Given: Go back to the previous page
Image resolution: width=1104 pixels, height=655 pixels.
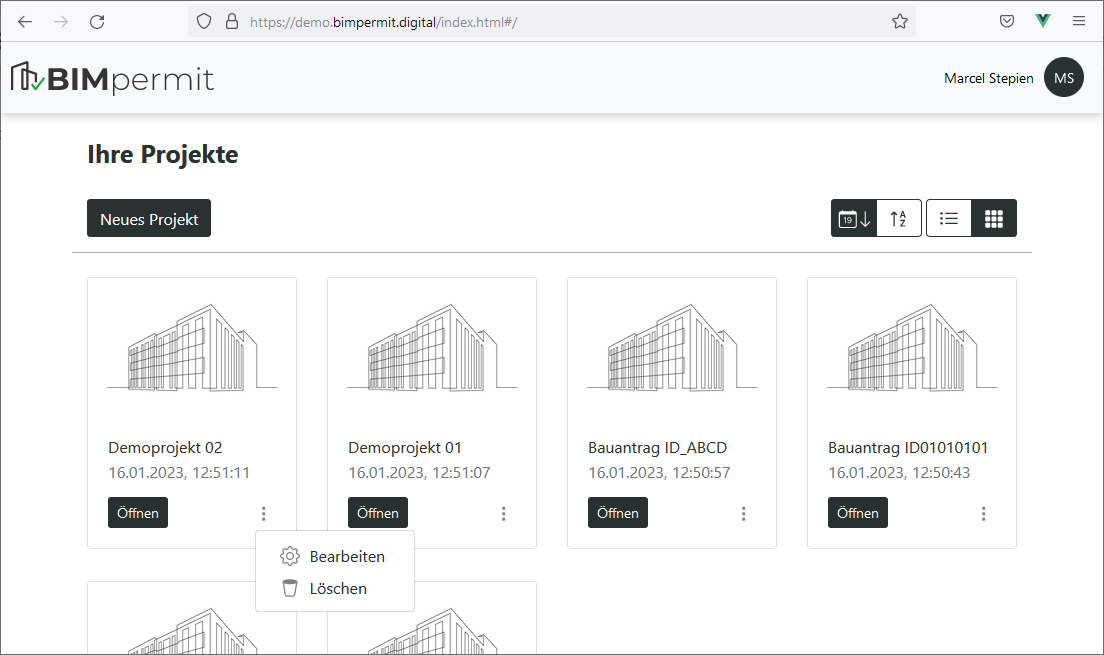Looking at the screenshot, I should (25, 22).
